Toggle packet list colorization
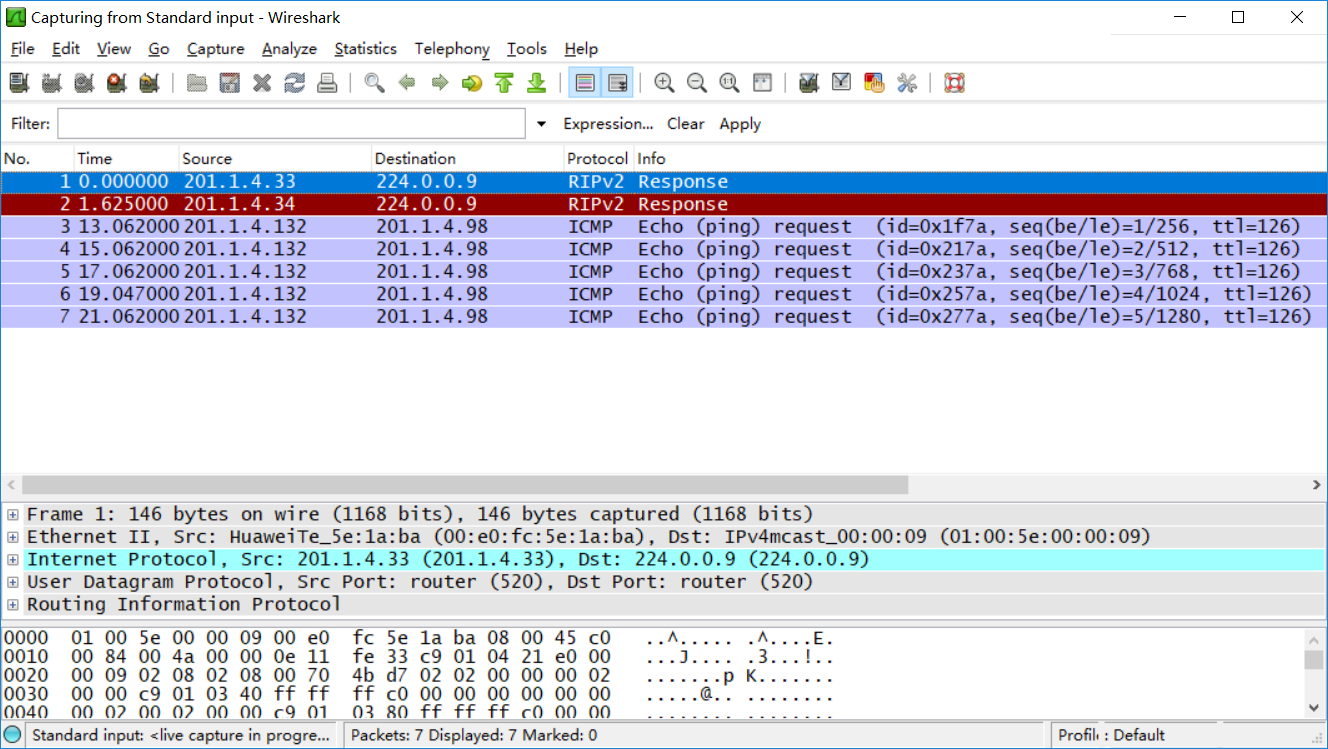 tap(585, 83)
